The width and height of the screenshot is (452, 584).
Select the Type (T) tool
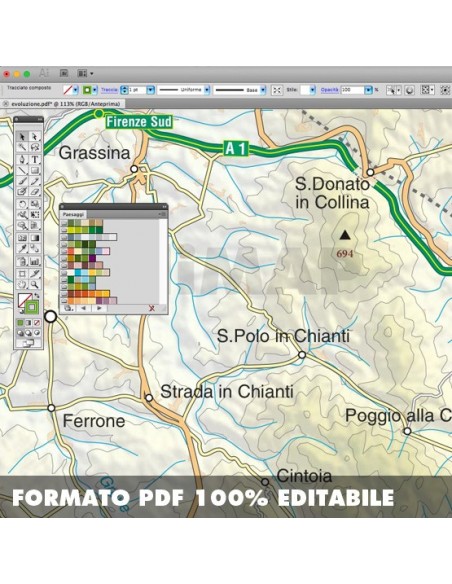(x=35, y=159)
